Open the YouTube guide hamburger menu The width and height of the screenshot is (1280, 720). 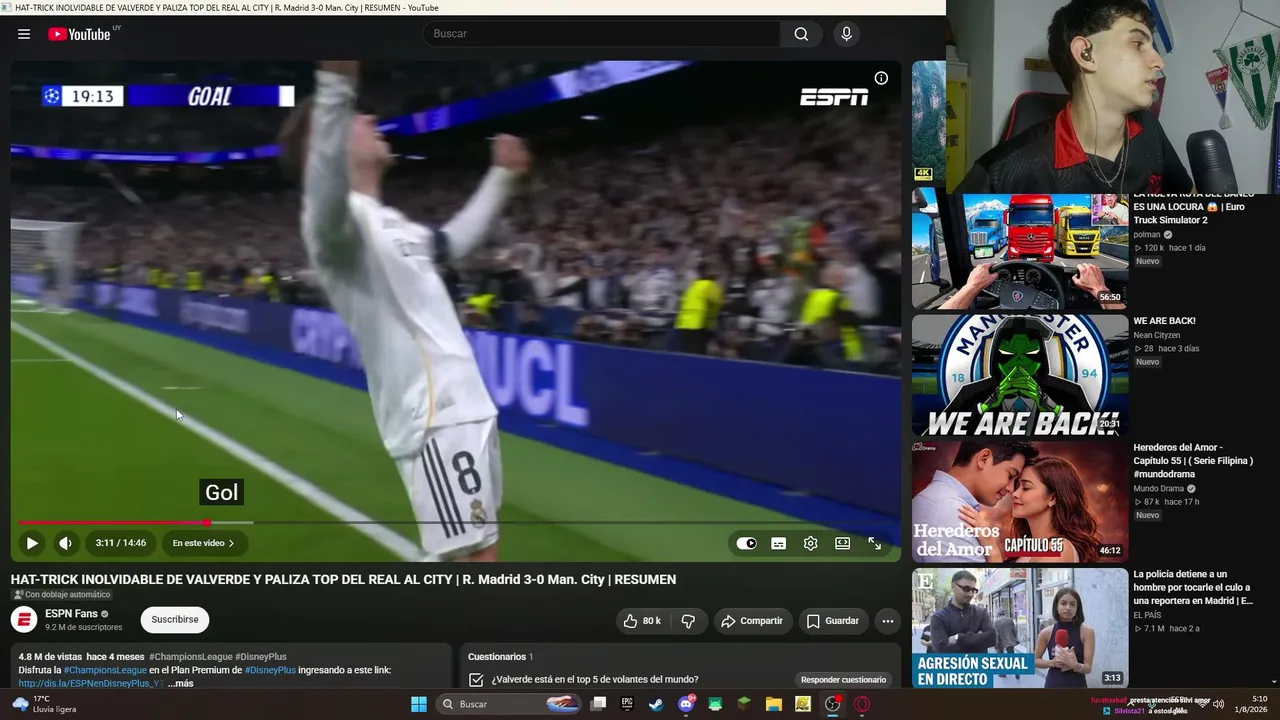click(x=24, y=34)
